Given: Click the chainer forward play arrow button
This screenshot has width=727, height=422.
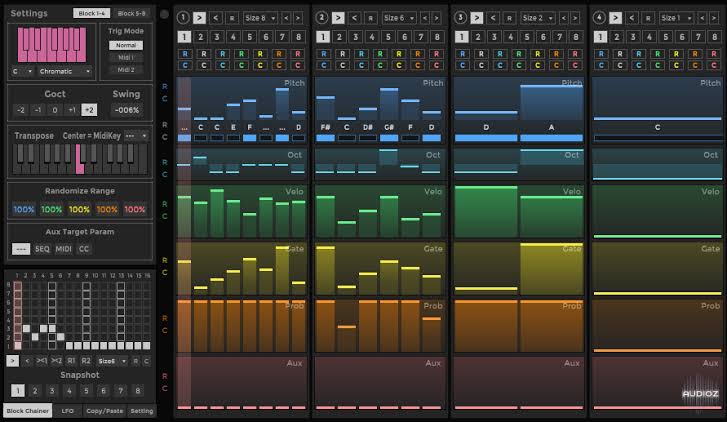Looking at the screenshot, I should point(13,361).
